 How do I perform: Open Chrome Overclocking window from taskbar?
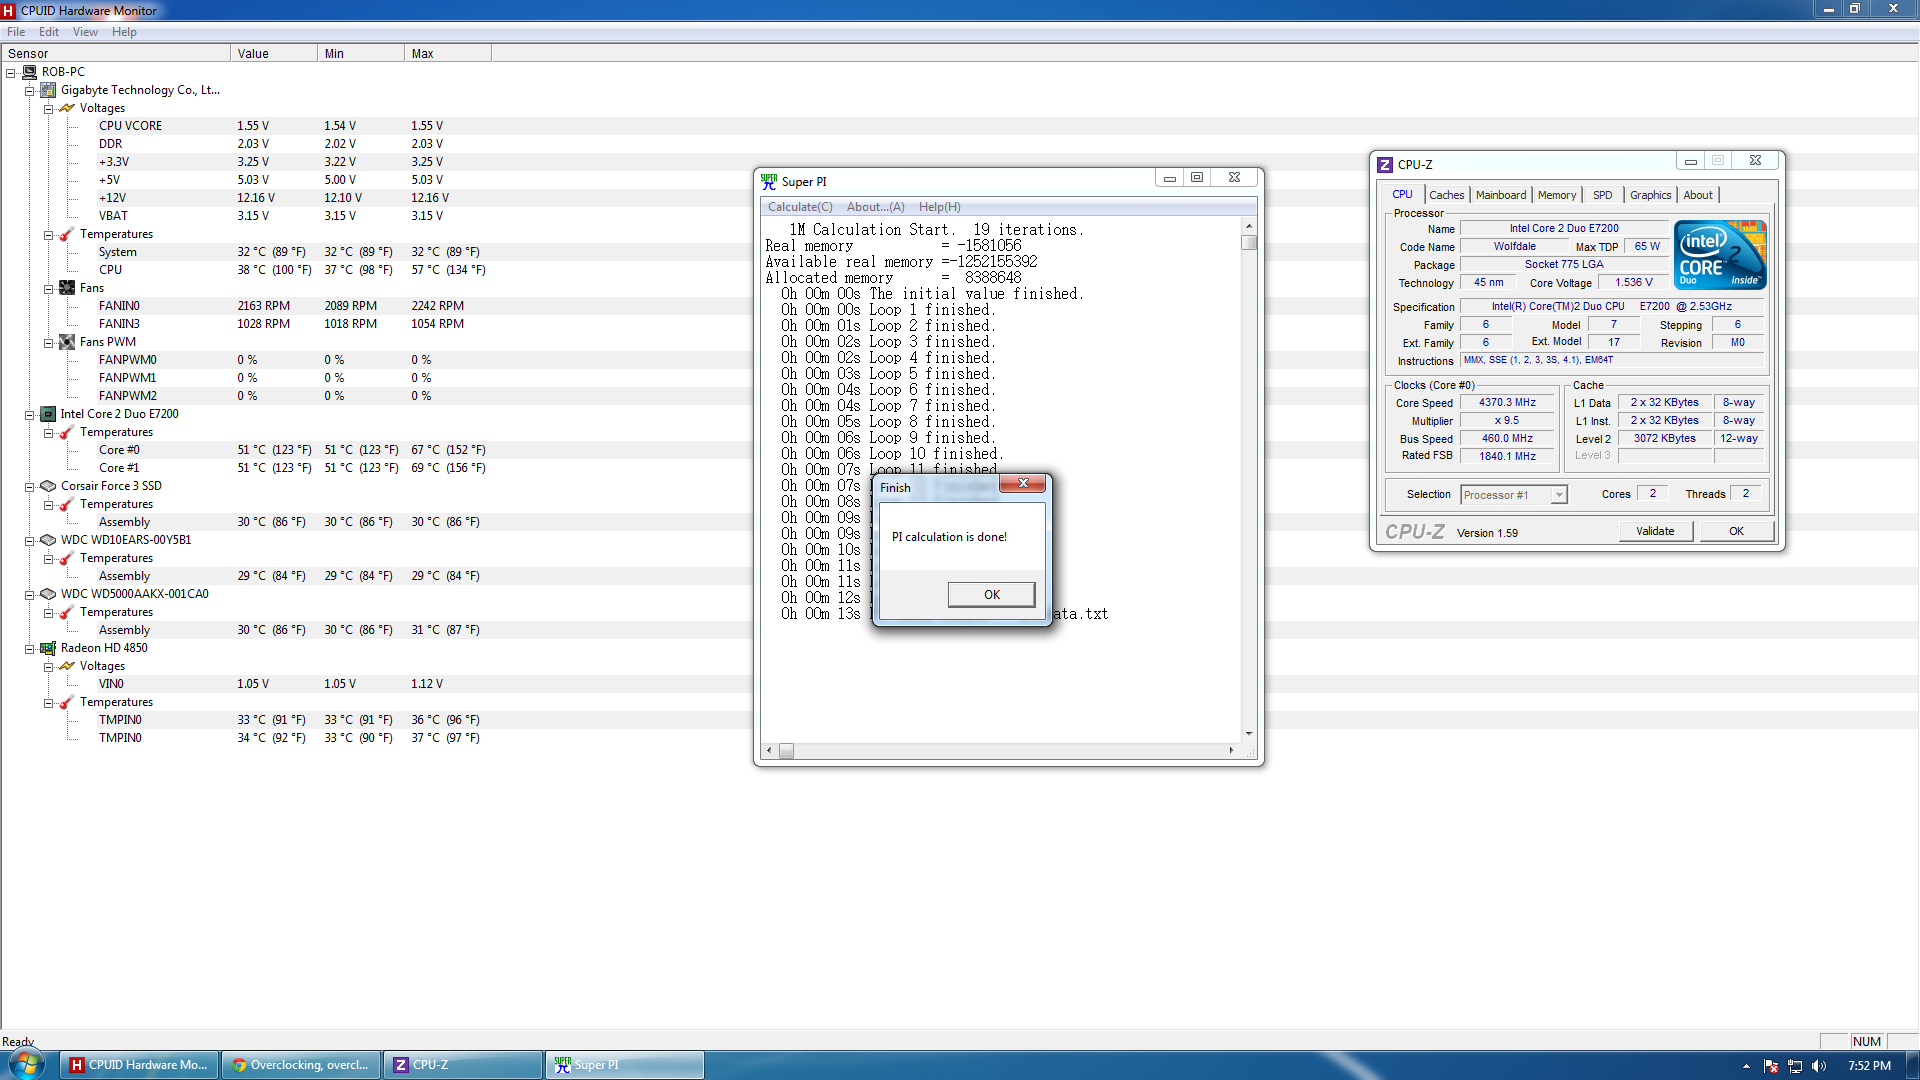coord(301,1065)
